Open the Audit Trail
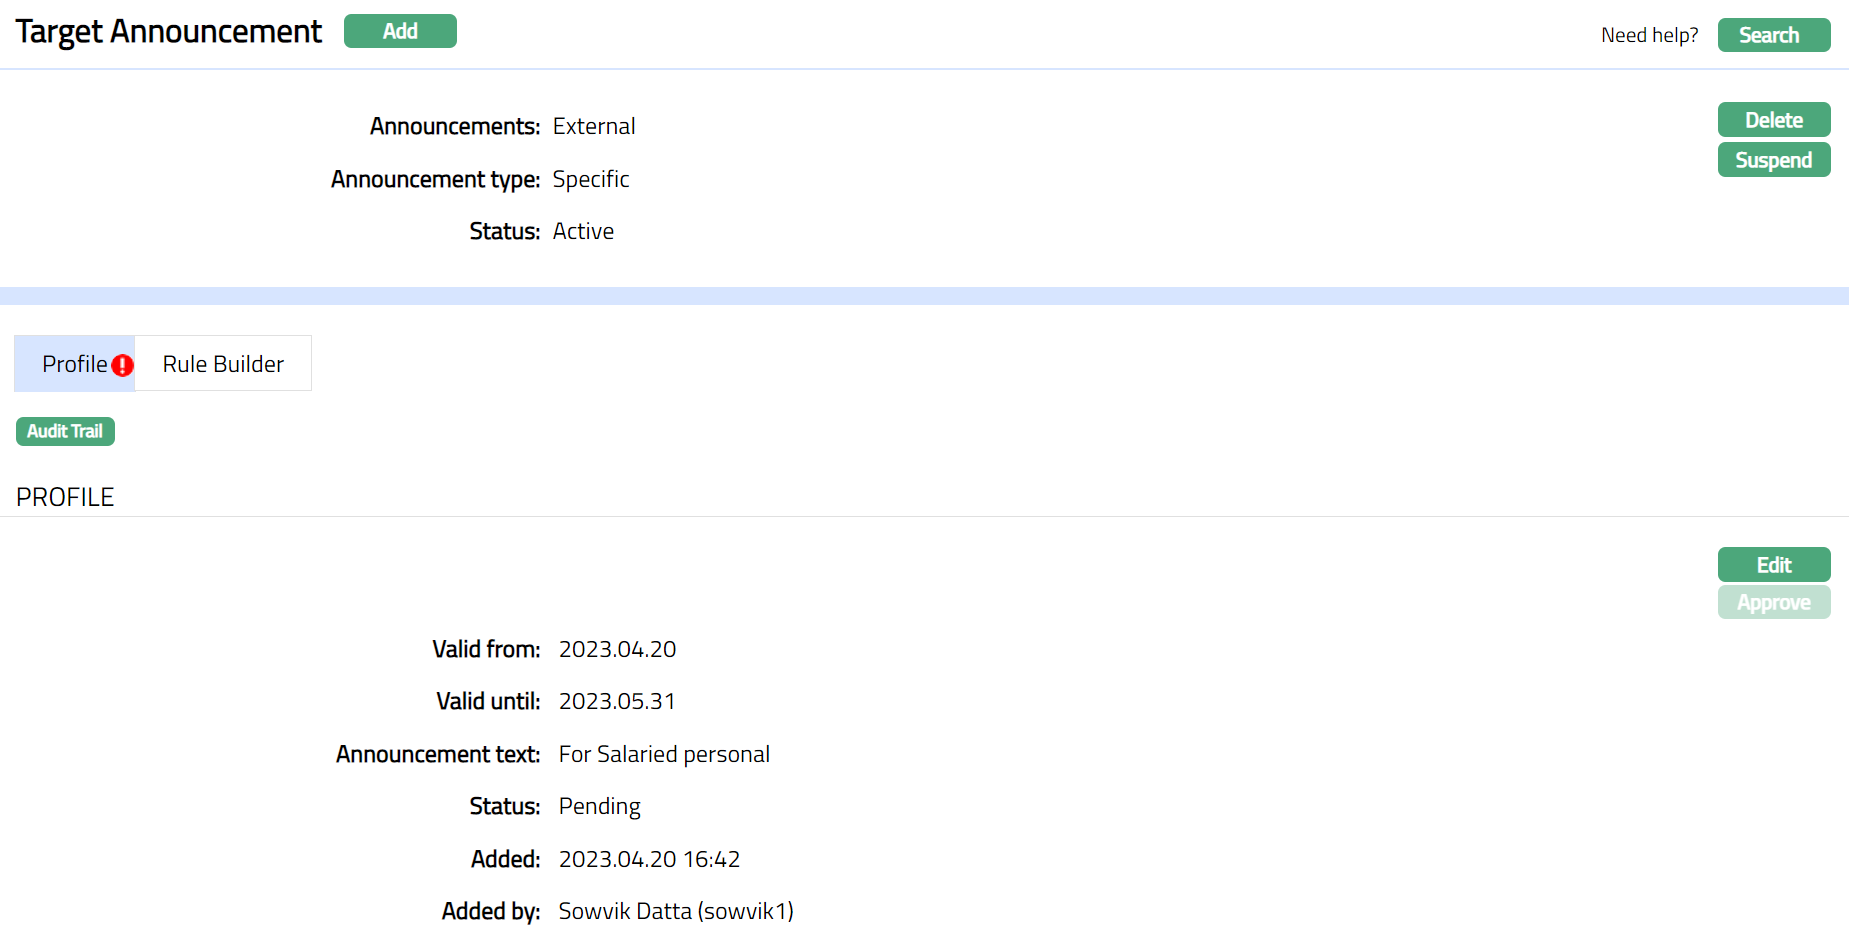This screenshot has width=1849, height=943. coord(65,431)
